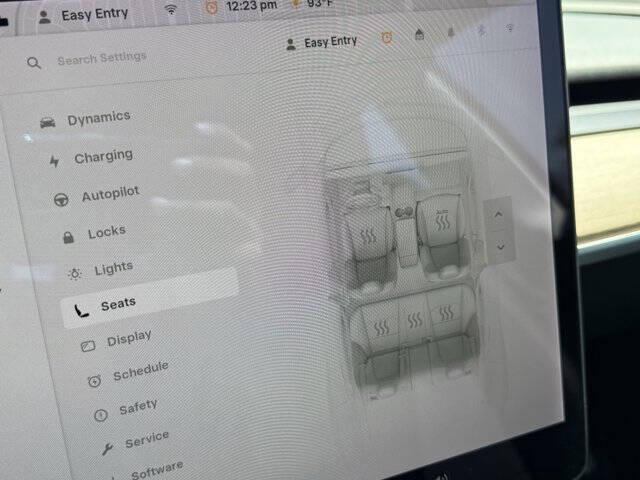Viewport: 640px width, 480px height.
Task: Click the car icon beside Dynamics
Action: tap(48, 122)
